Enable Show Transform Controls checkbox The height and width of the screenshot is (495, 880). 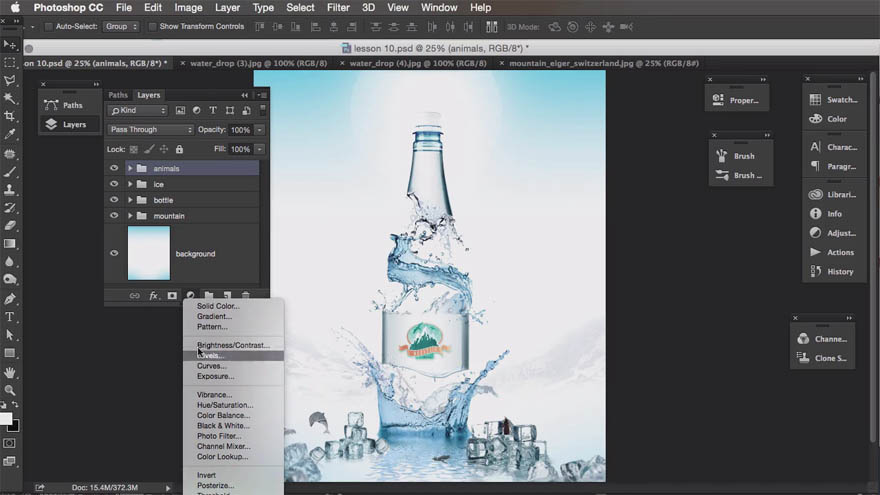[x=152, y=26]
